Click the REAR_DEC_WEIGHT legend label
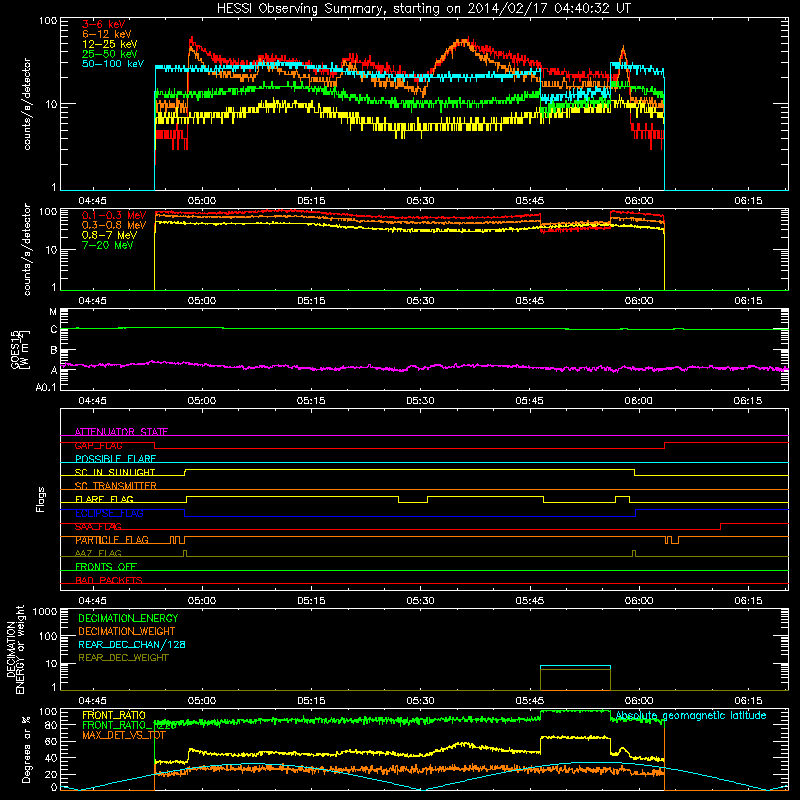The width and height of the screenshot is (800, 800). tap(123, 658)
